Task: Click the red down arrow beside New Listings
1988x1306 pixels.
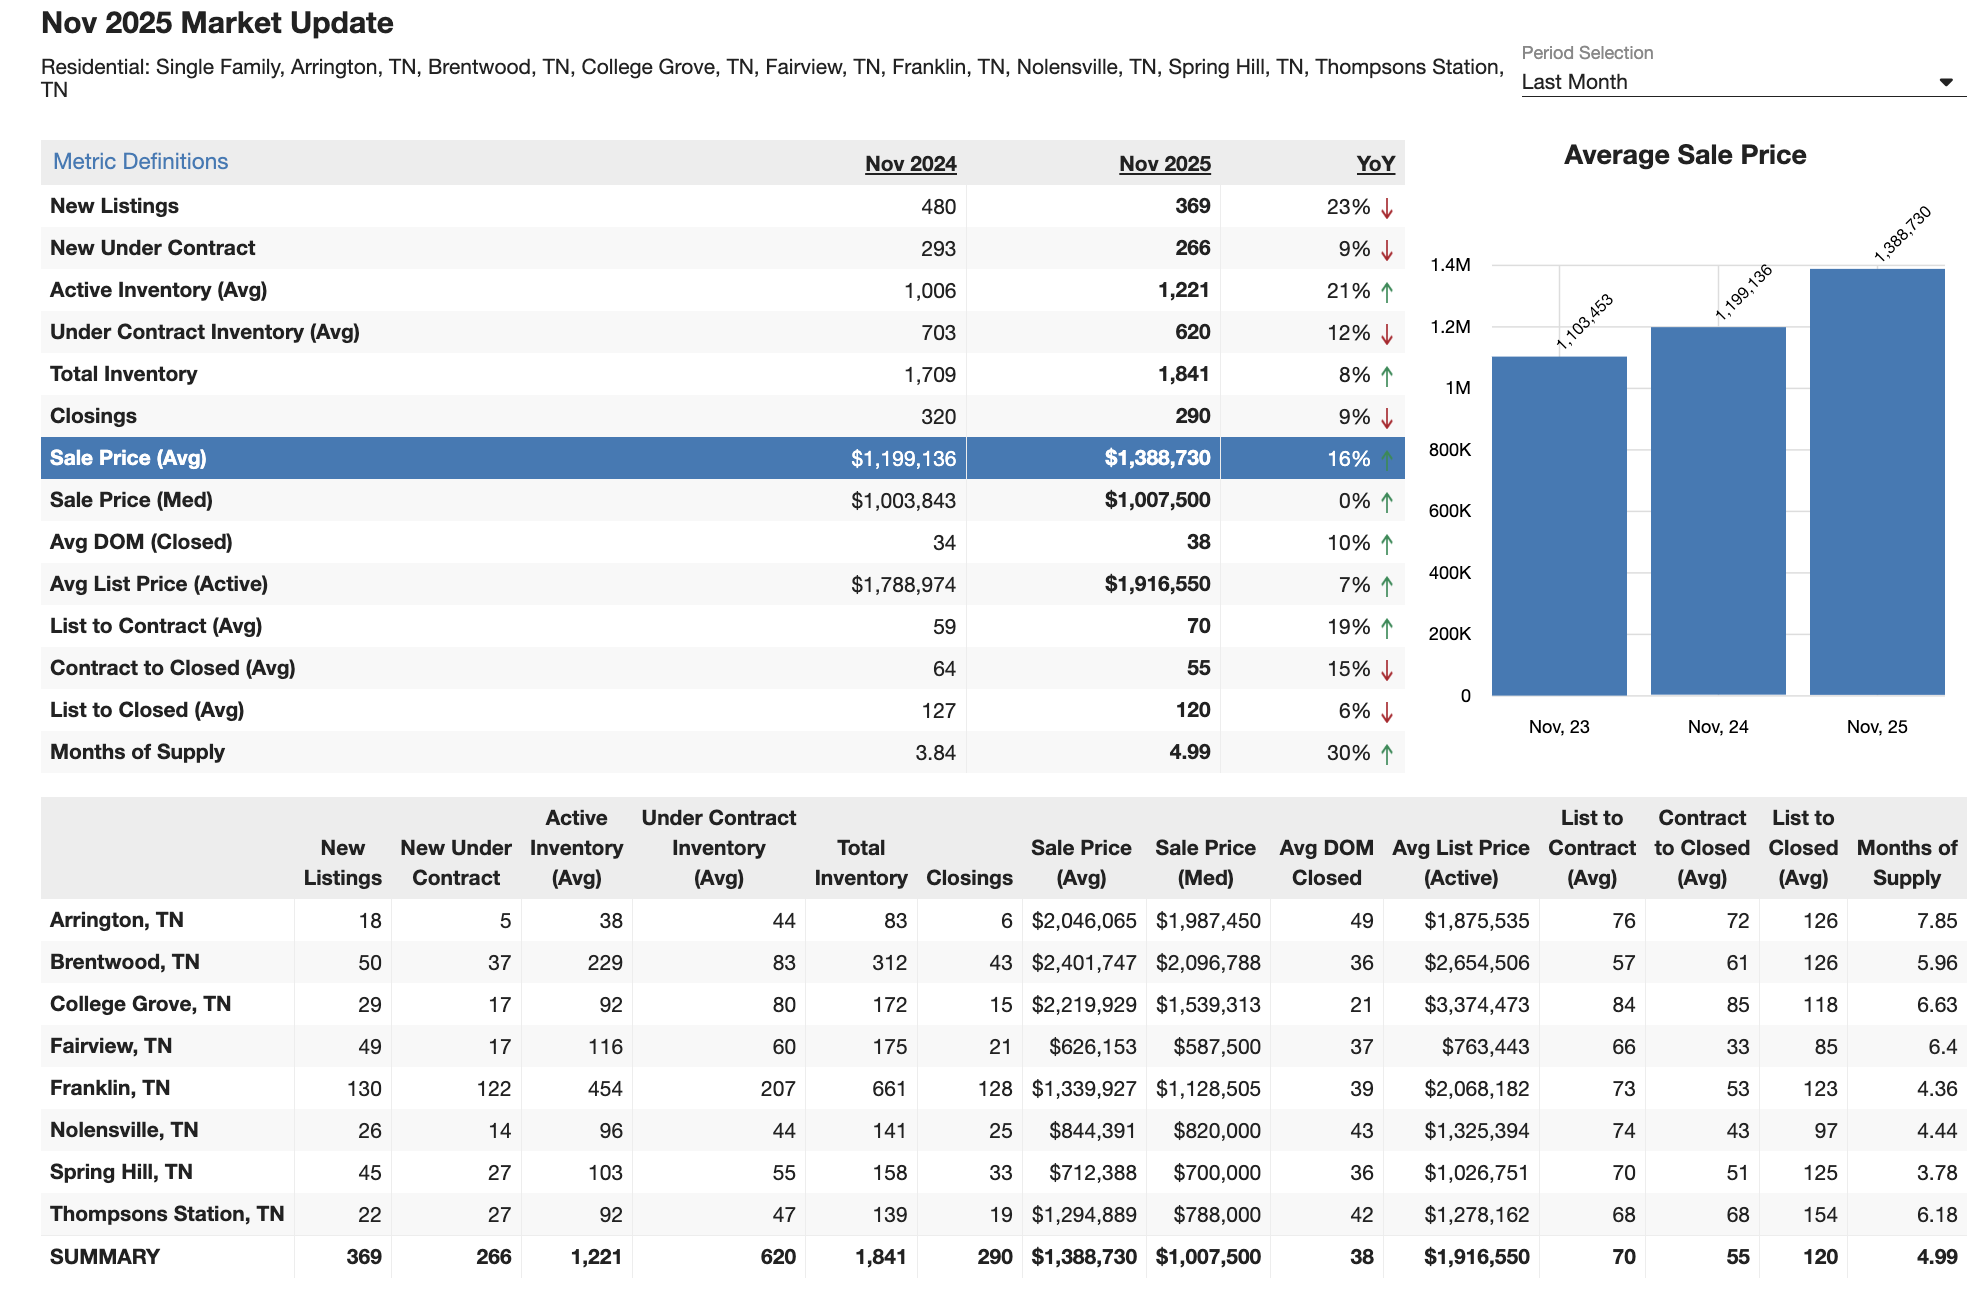Action: (x=1387, y=208)
